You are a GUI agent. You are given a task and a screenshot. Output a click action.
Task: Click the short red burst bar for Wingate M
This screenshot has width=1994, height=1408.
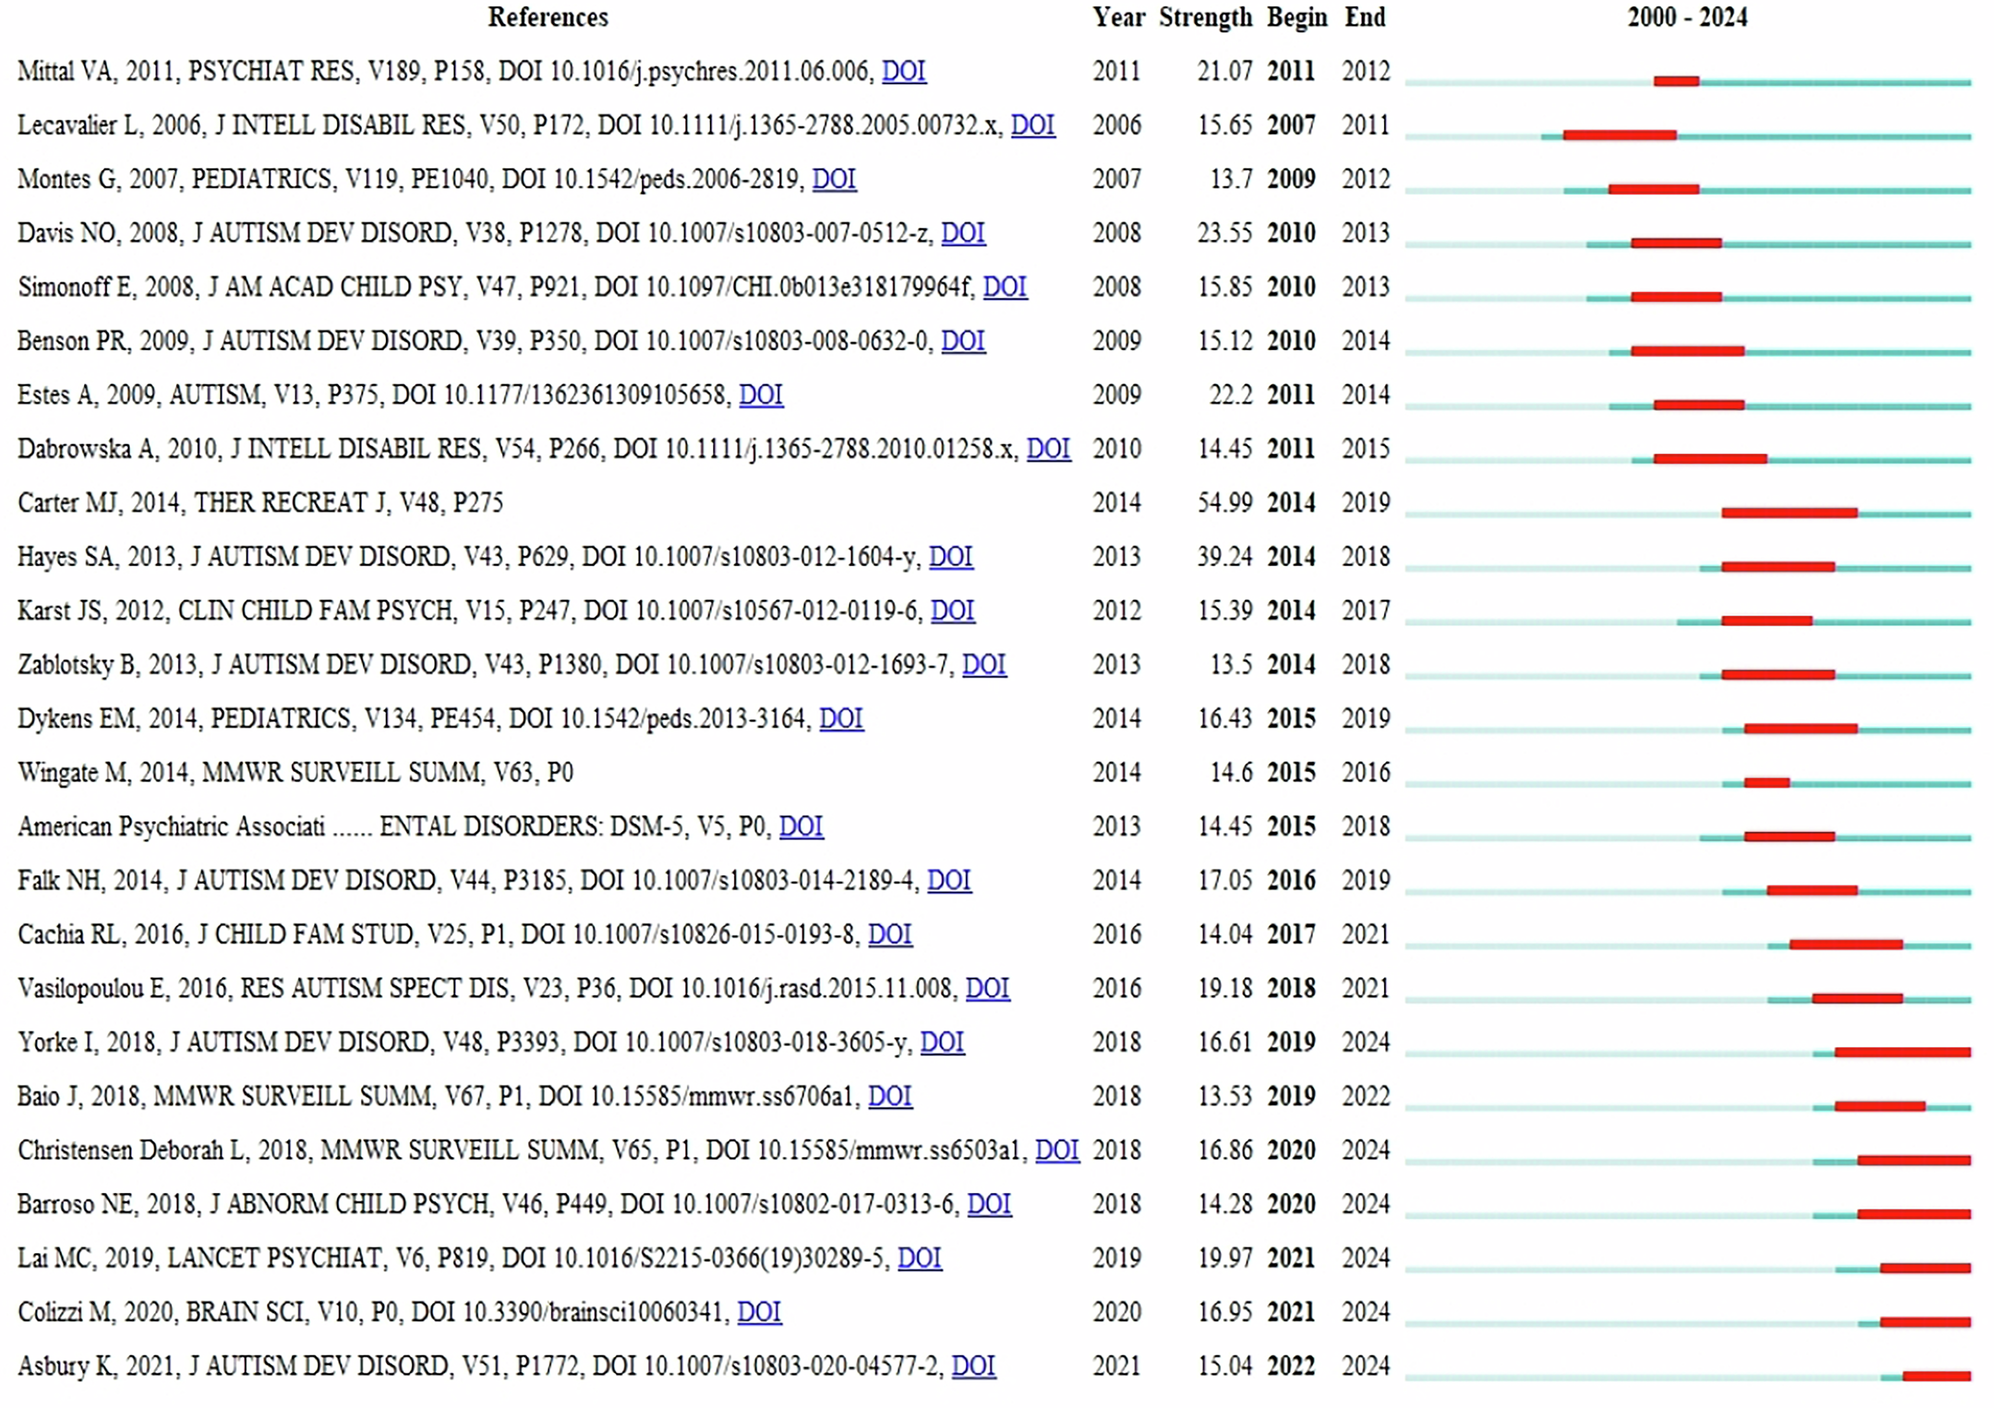[x=1766, y=783]
